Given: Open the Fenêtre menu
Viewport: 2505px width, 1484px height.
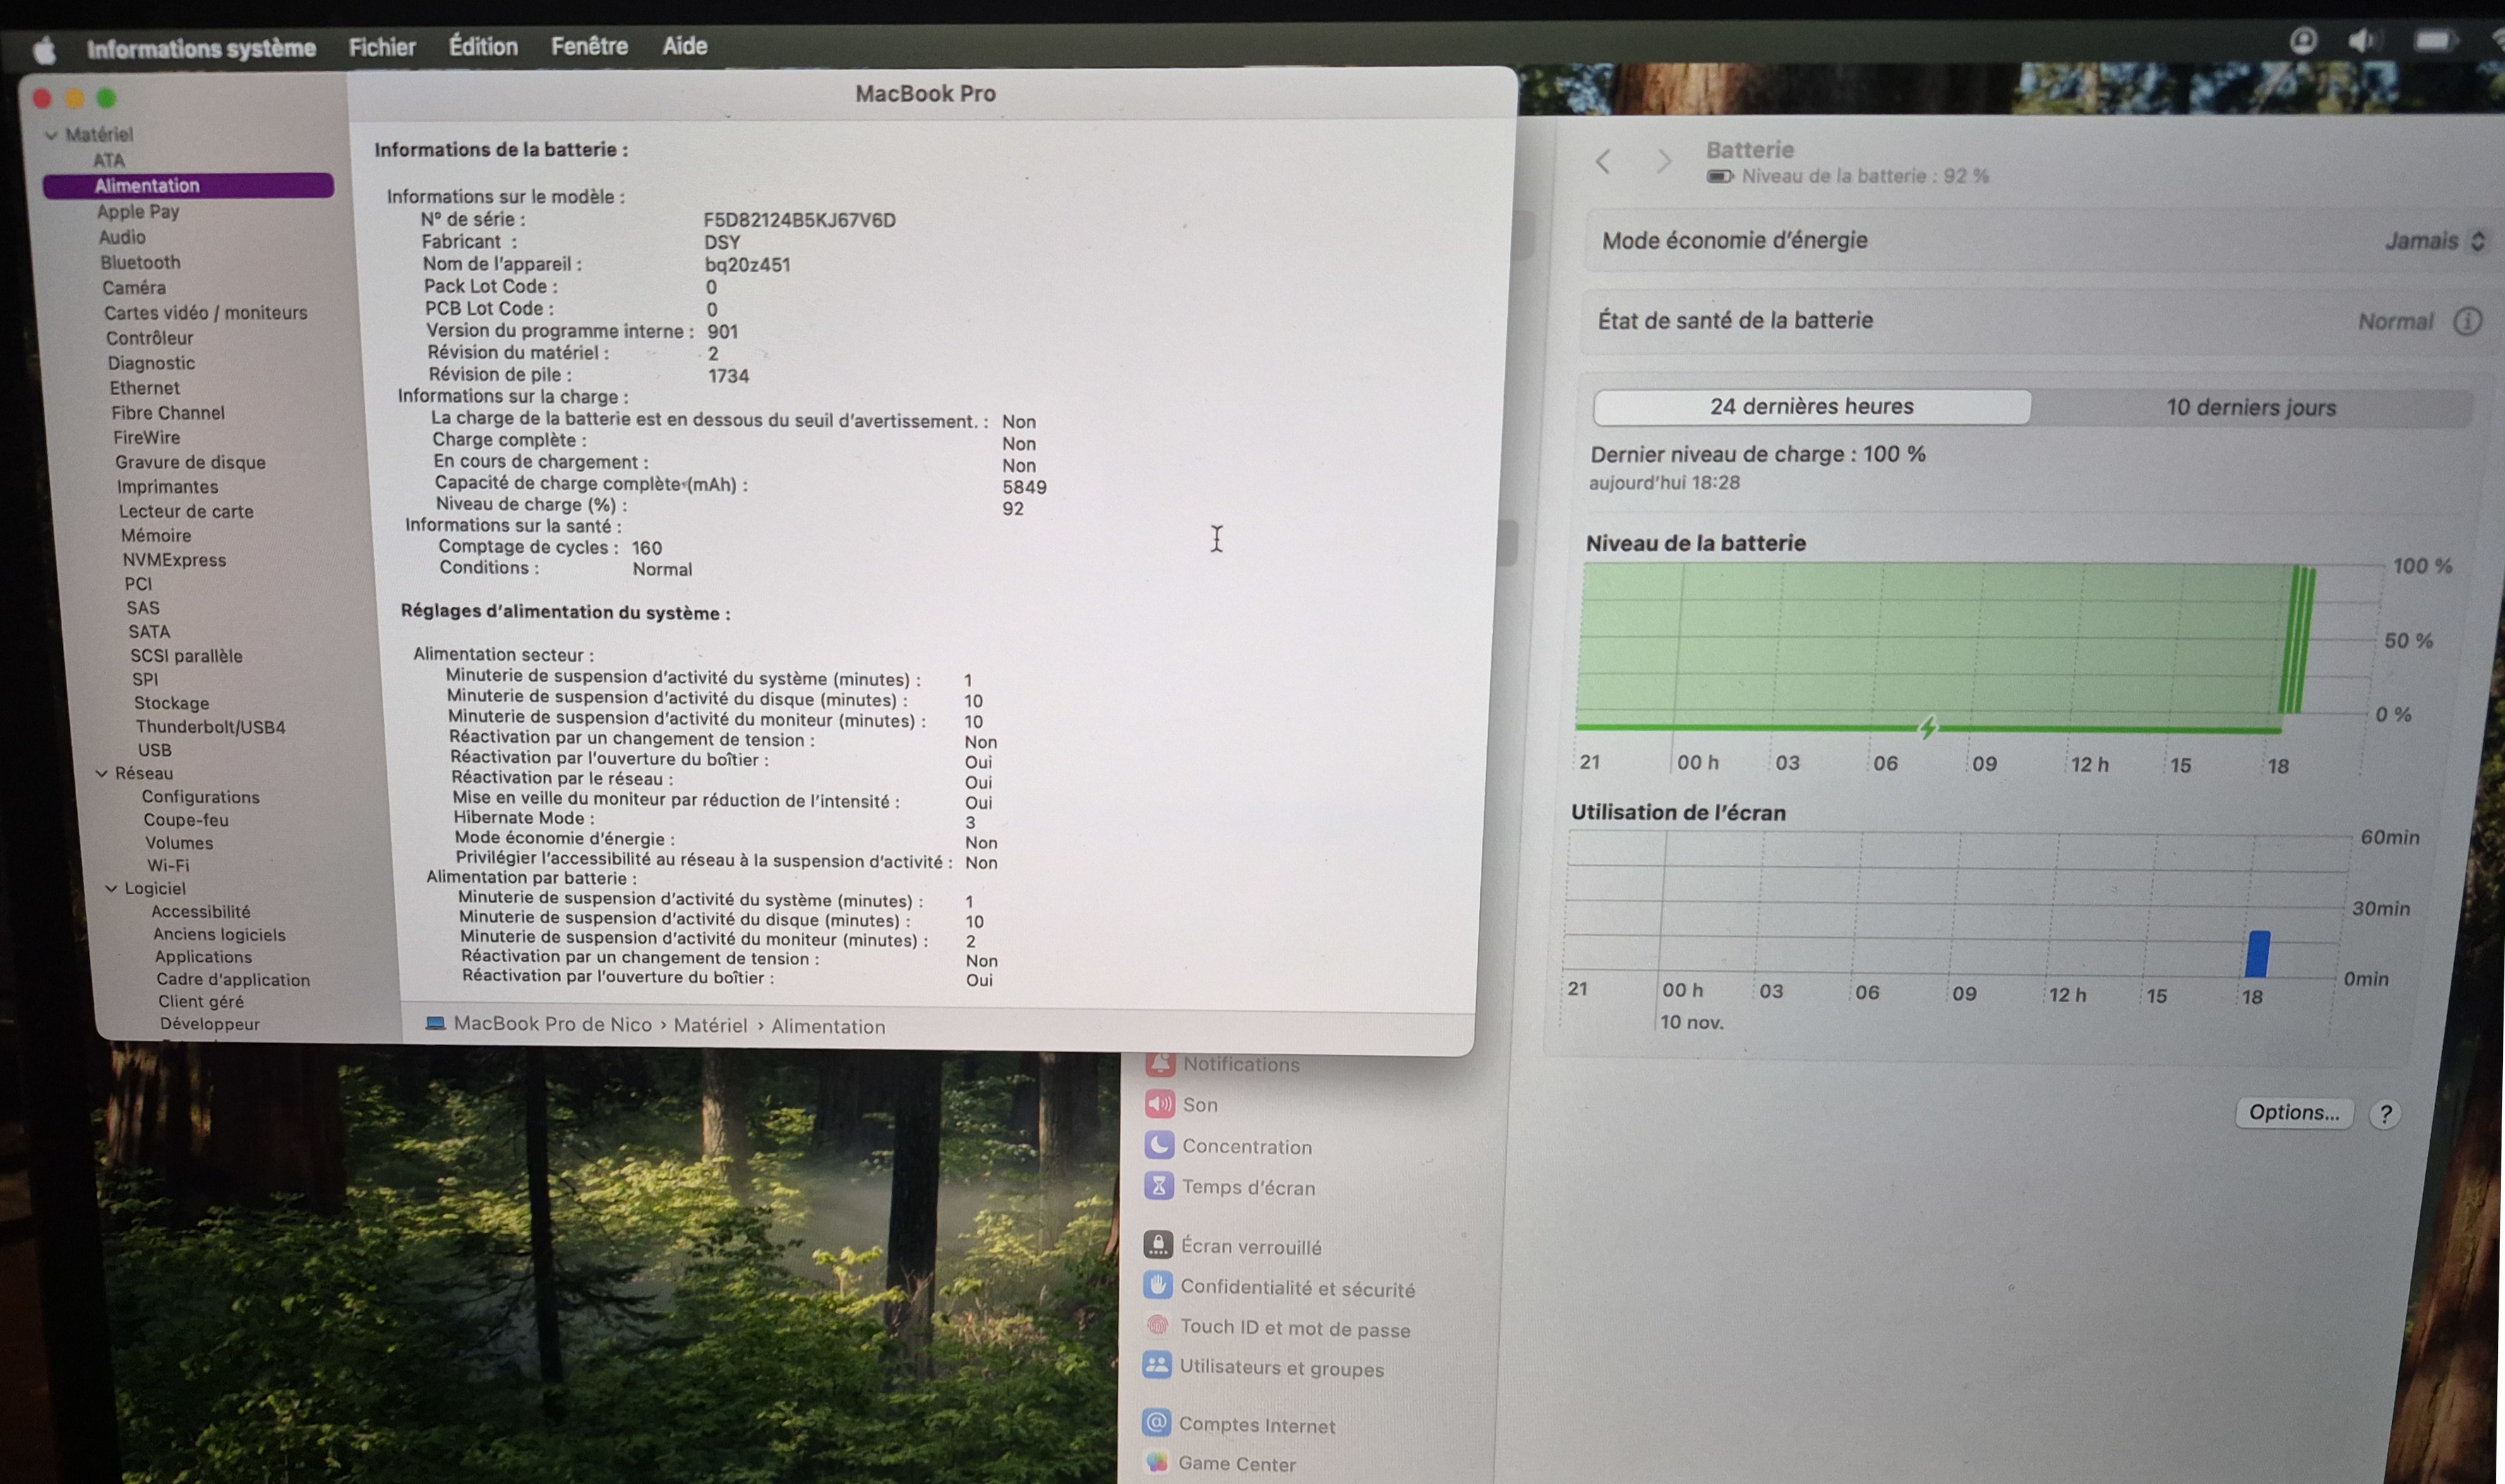Looking at the screenshot, I should coord(589,46).
